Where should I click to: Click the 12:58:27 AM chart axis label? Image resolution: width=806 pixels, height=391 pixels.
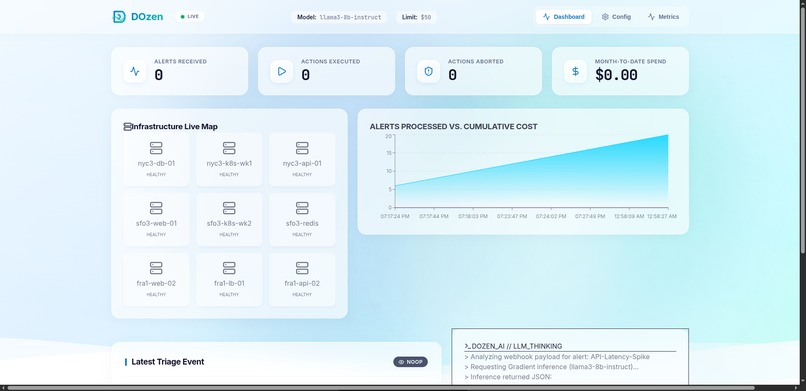[x=662, y=216]
